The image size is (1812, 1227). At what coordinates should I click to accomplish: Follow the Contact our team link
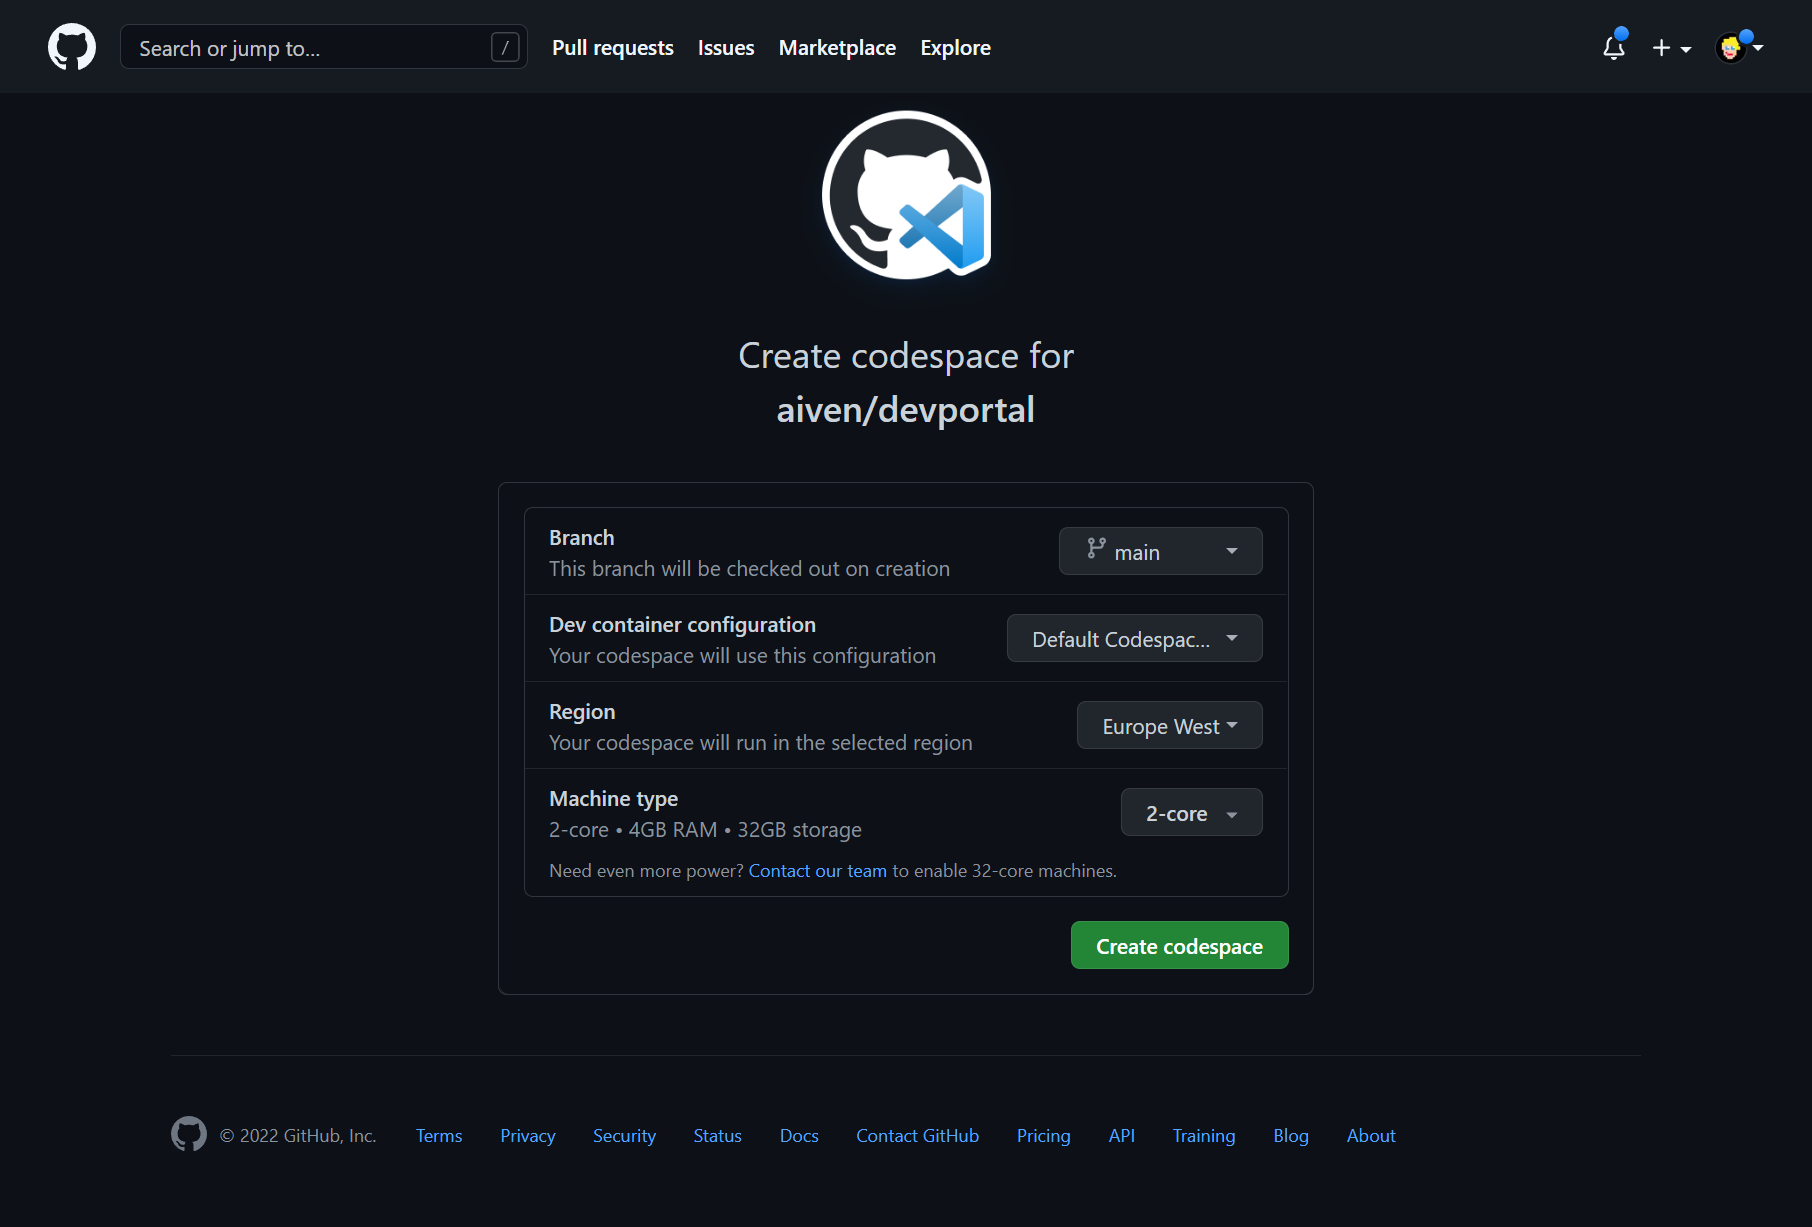[817, 870]
